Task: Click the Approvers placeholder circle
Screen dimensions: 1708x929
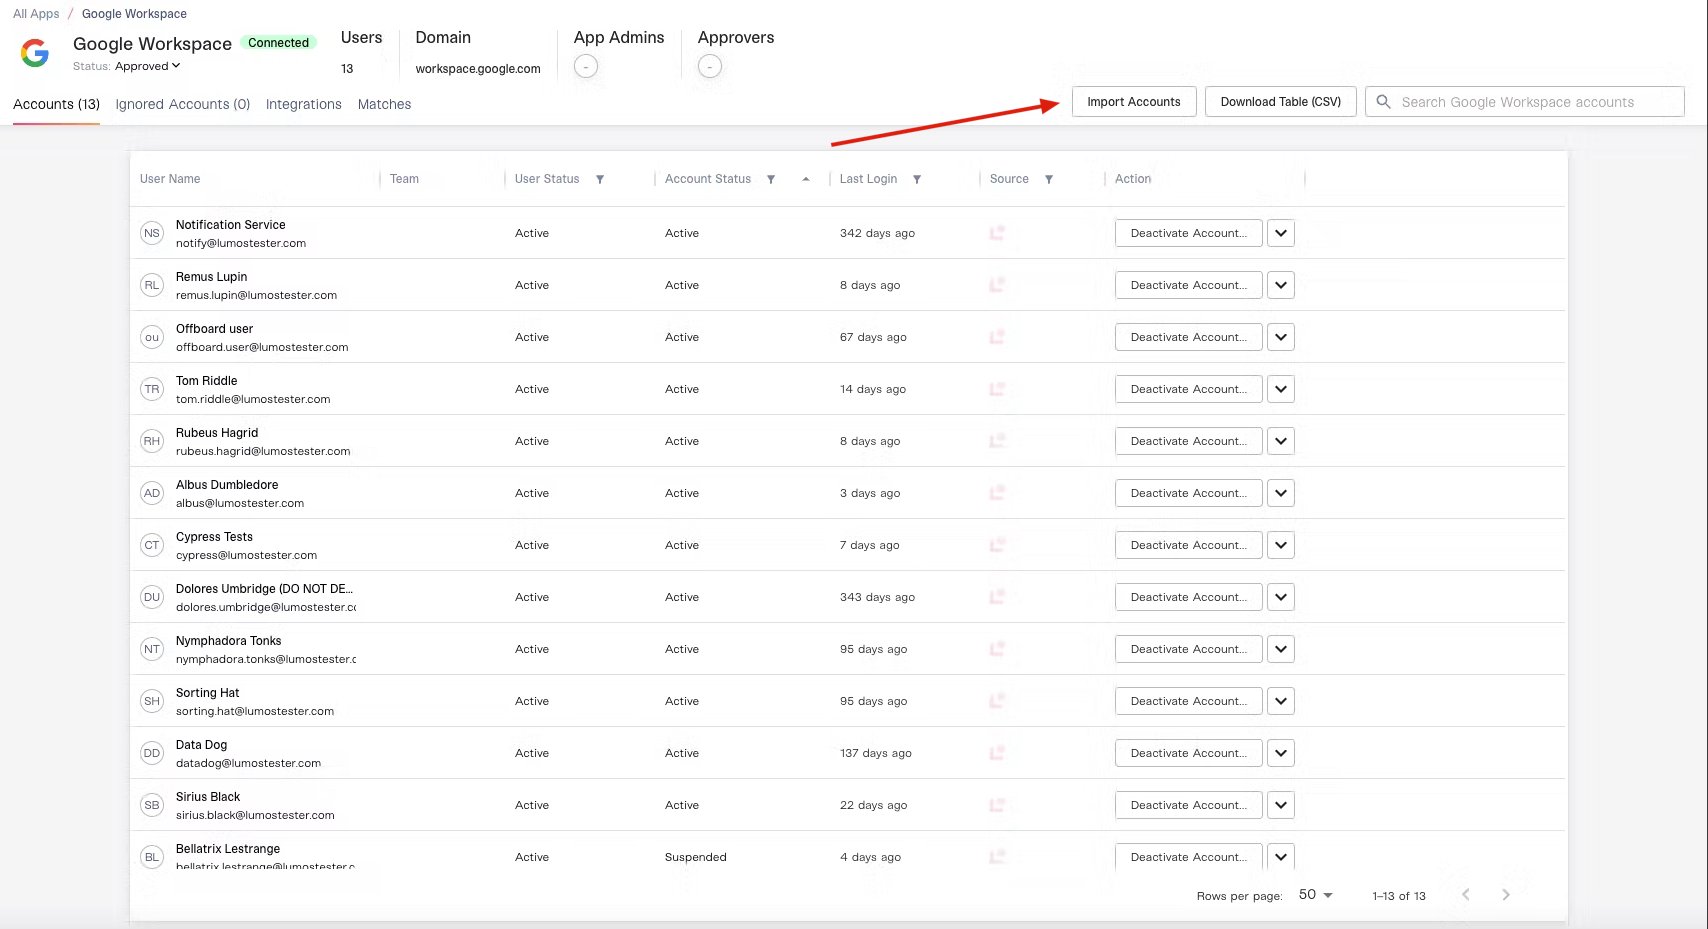Action: 710,67
